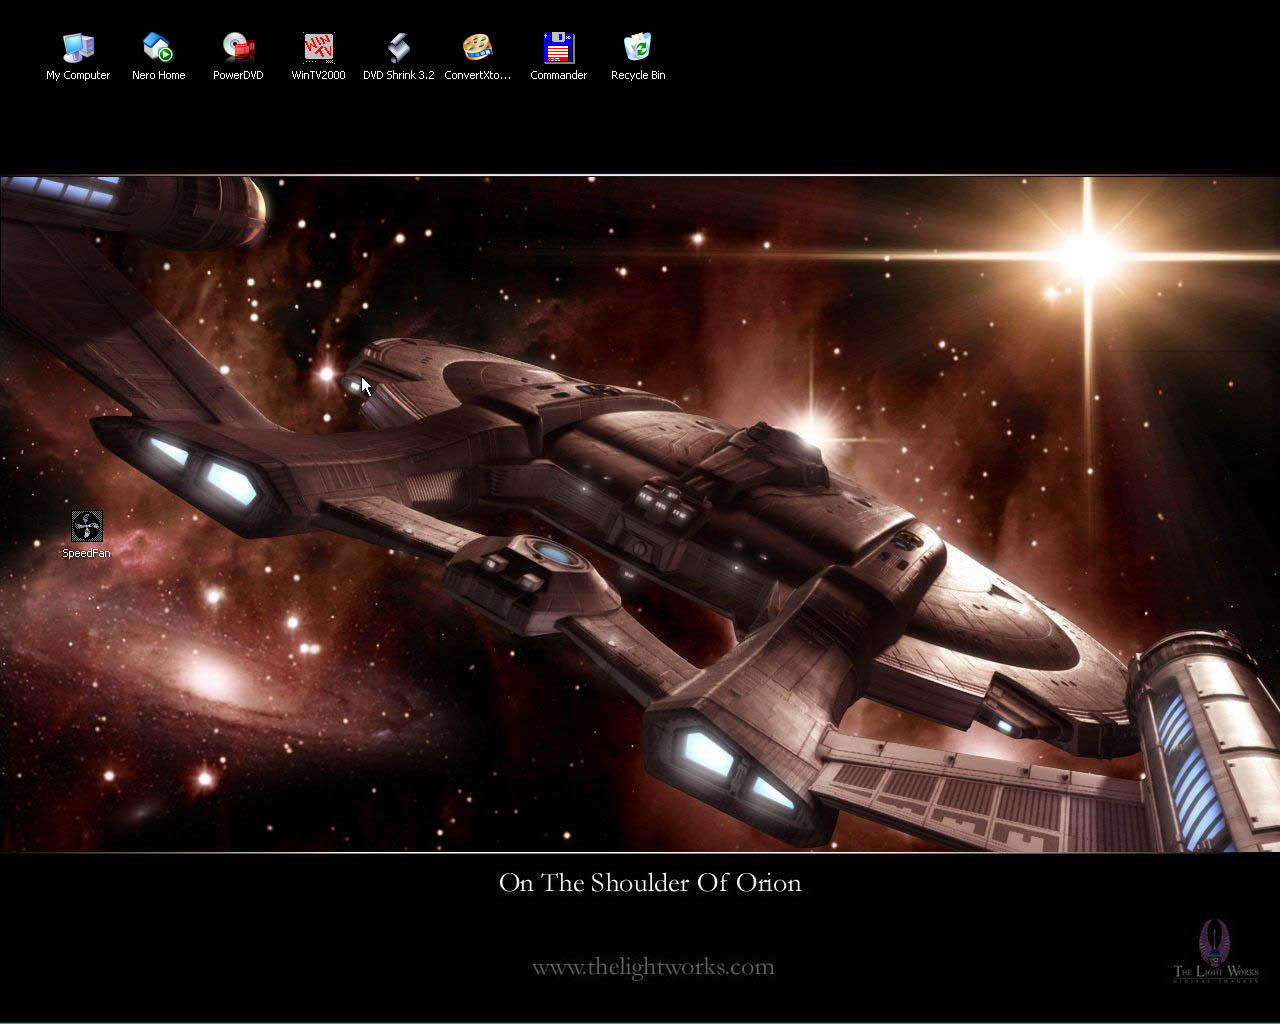Click the 'WinTV2000' text label
Viewport: 1280px width, 1024px height.
pyautogui.click(x=318, y=75)
